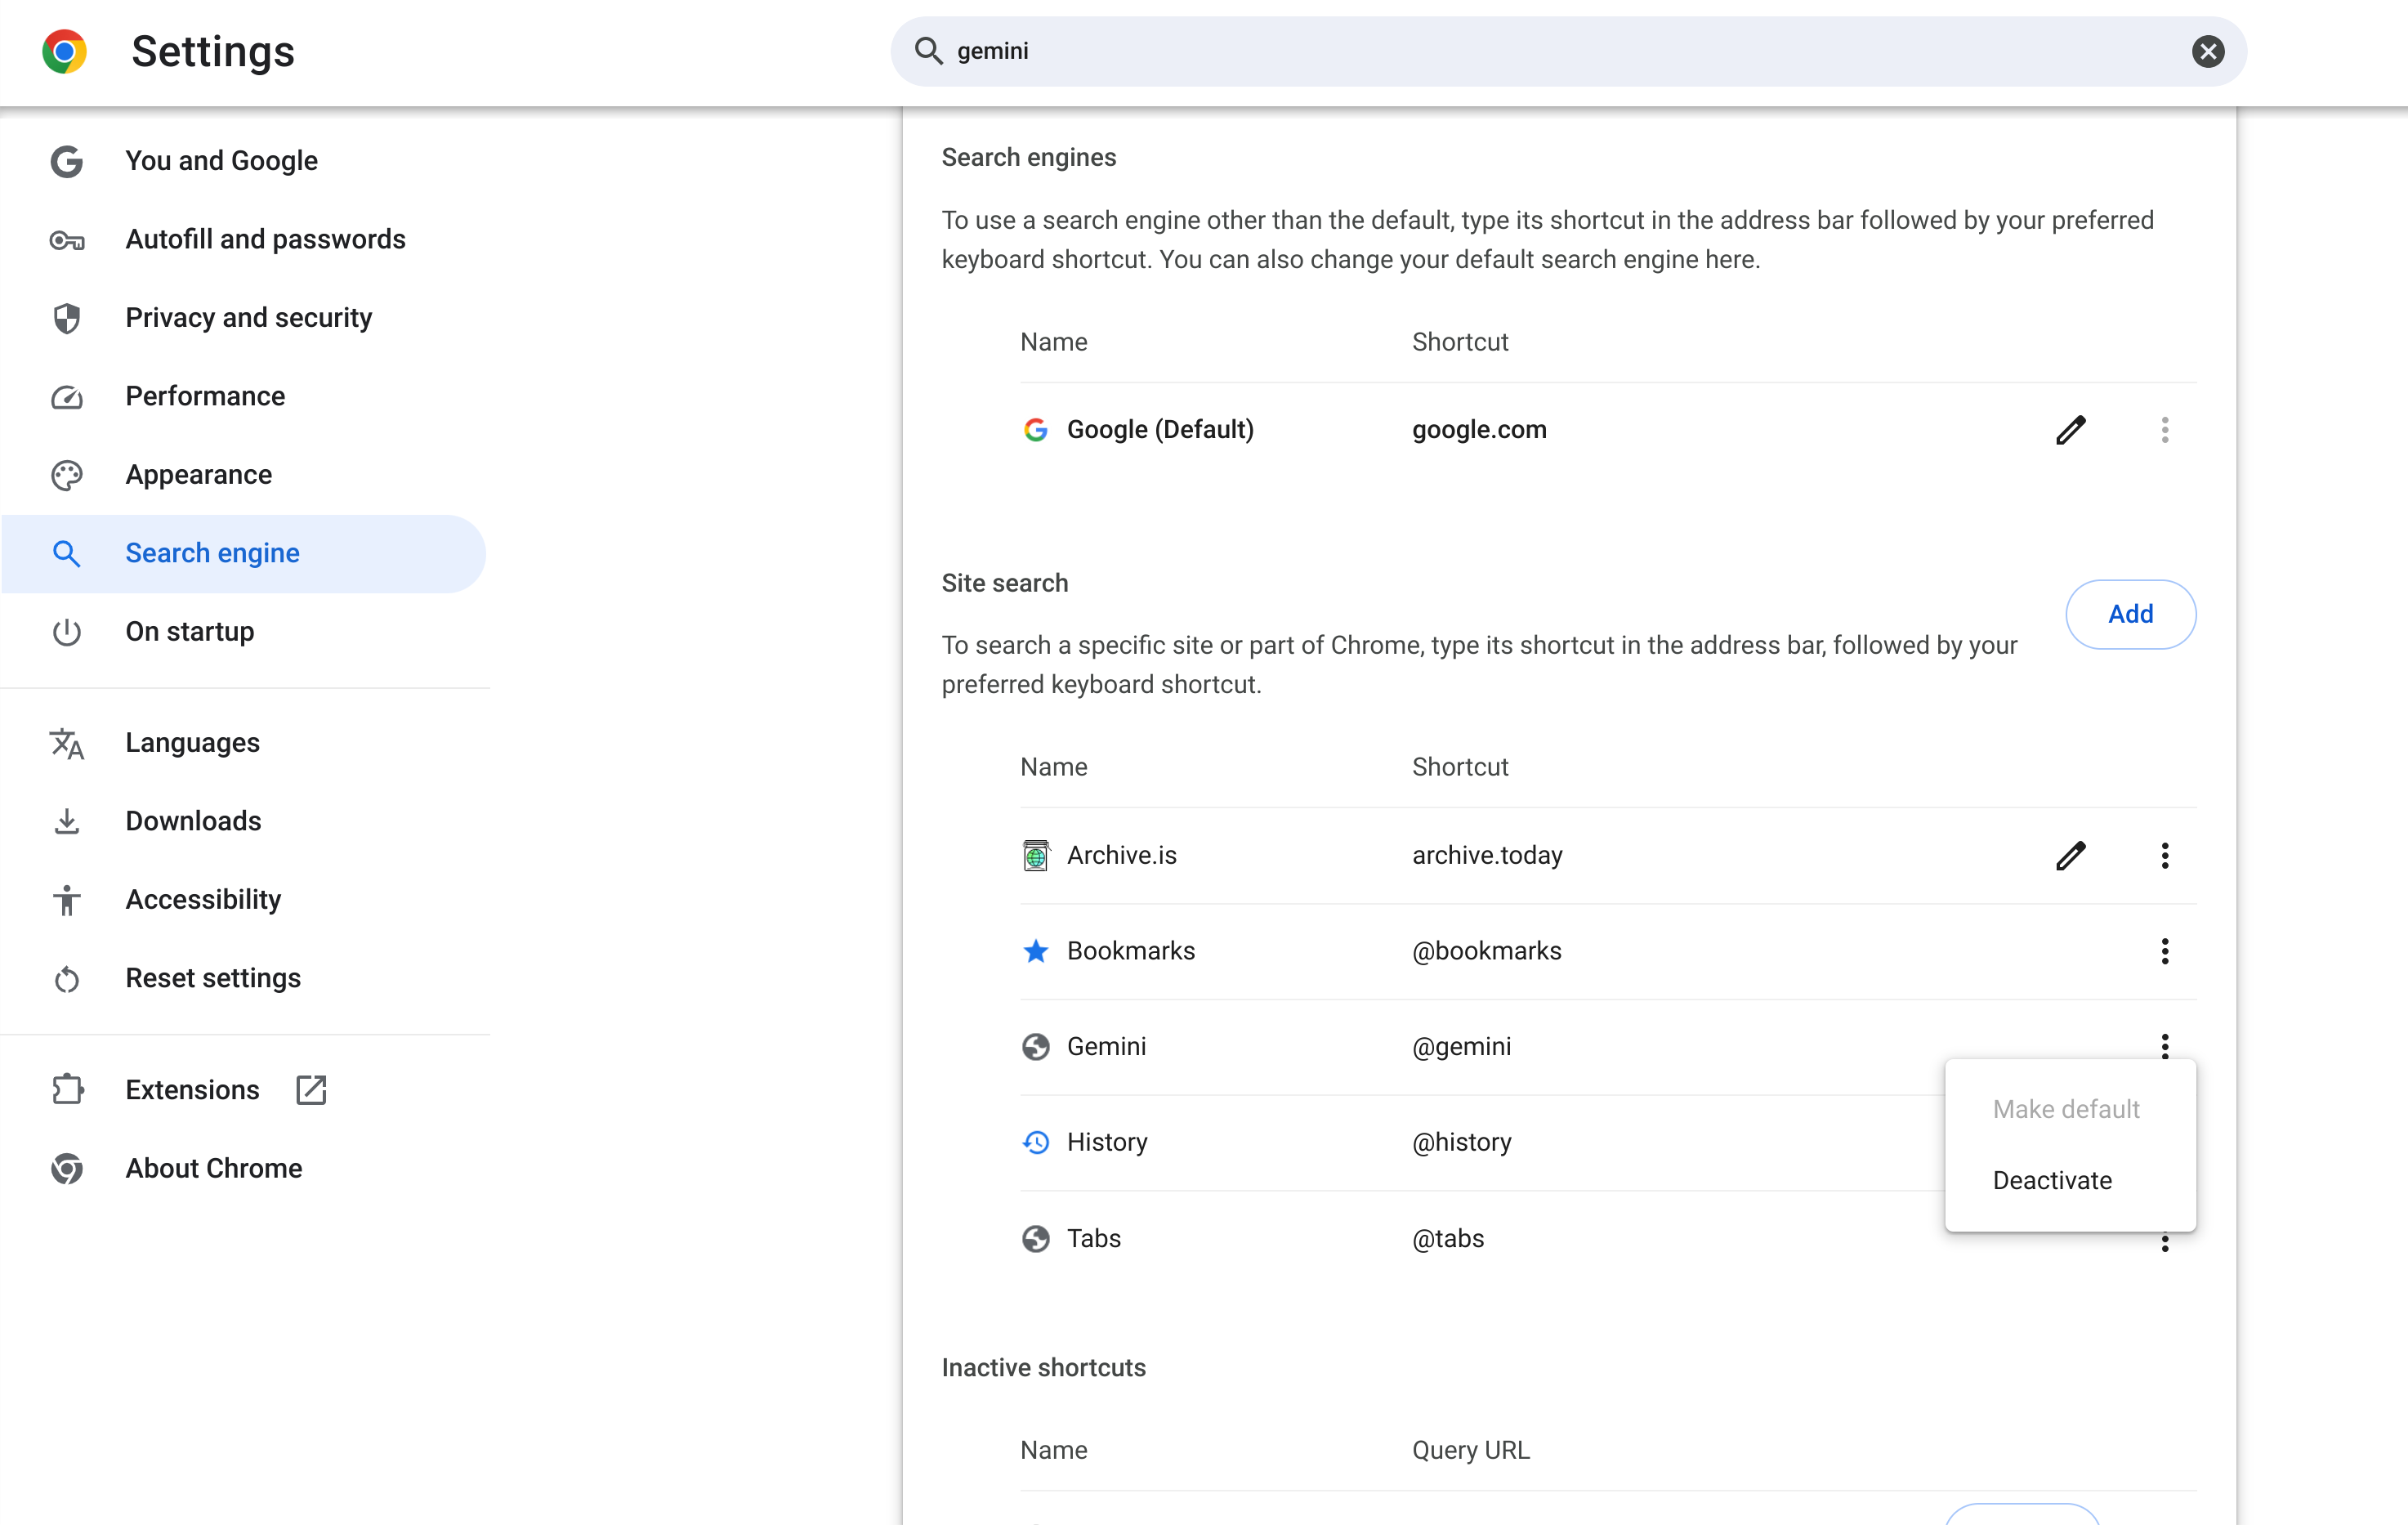2408x1525 pixels.
Task: Go to On startup settings
Action: pyautogui.click(x=189, y=632)
